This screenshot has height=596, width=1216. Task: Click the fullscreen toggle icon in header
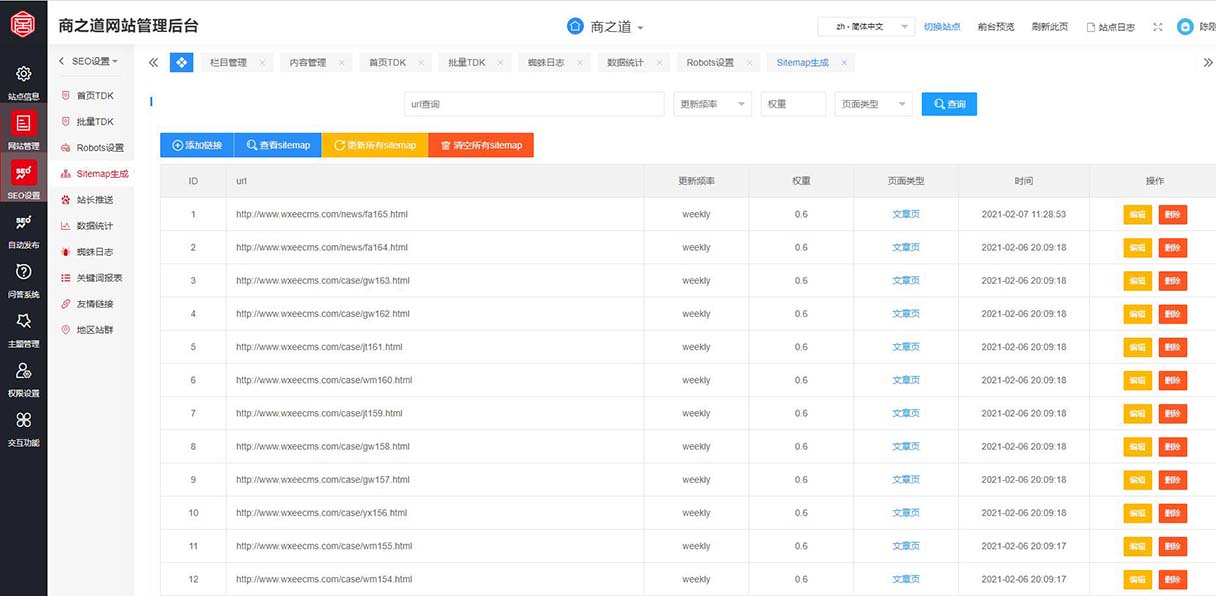(x=1158, y=27)
